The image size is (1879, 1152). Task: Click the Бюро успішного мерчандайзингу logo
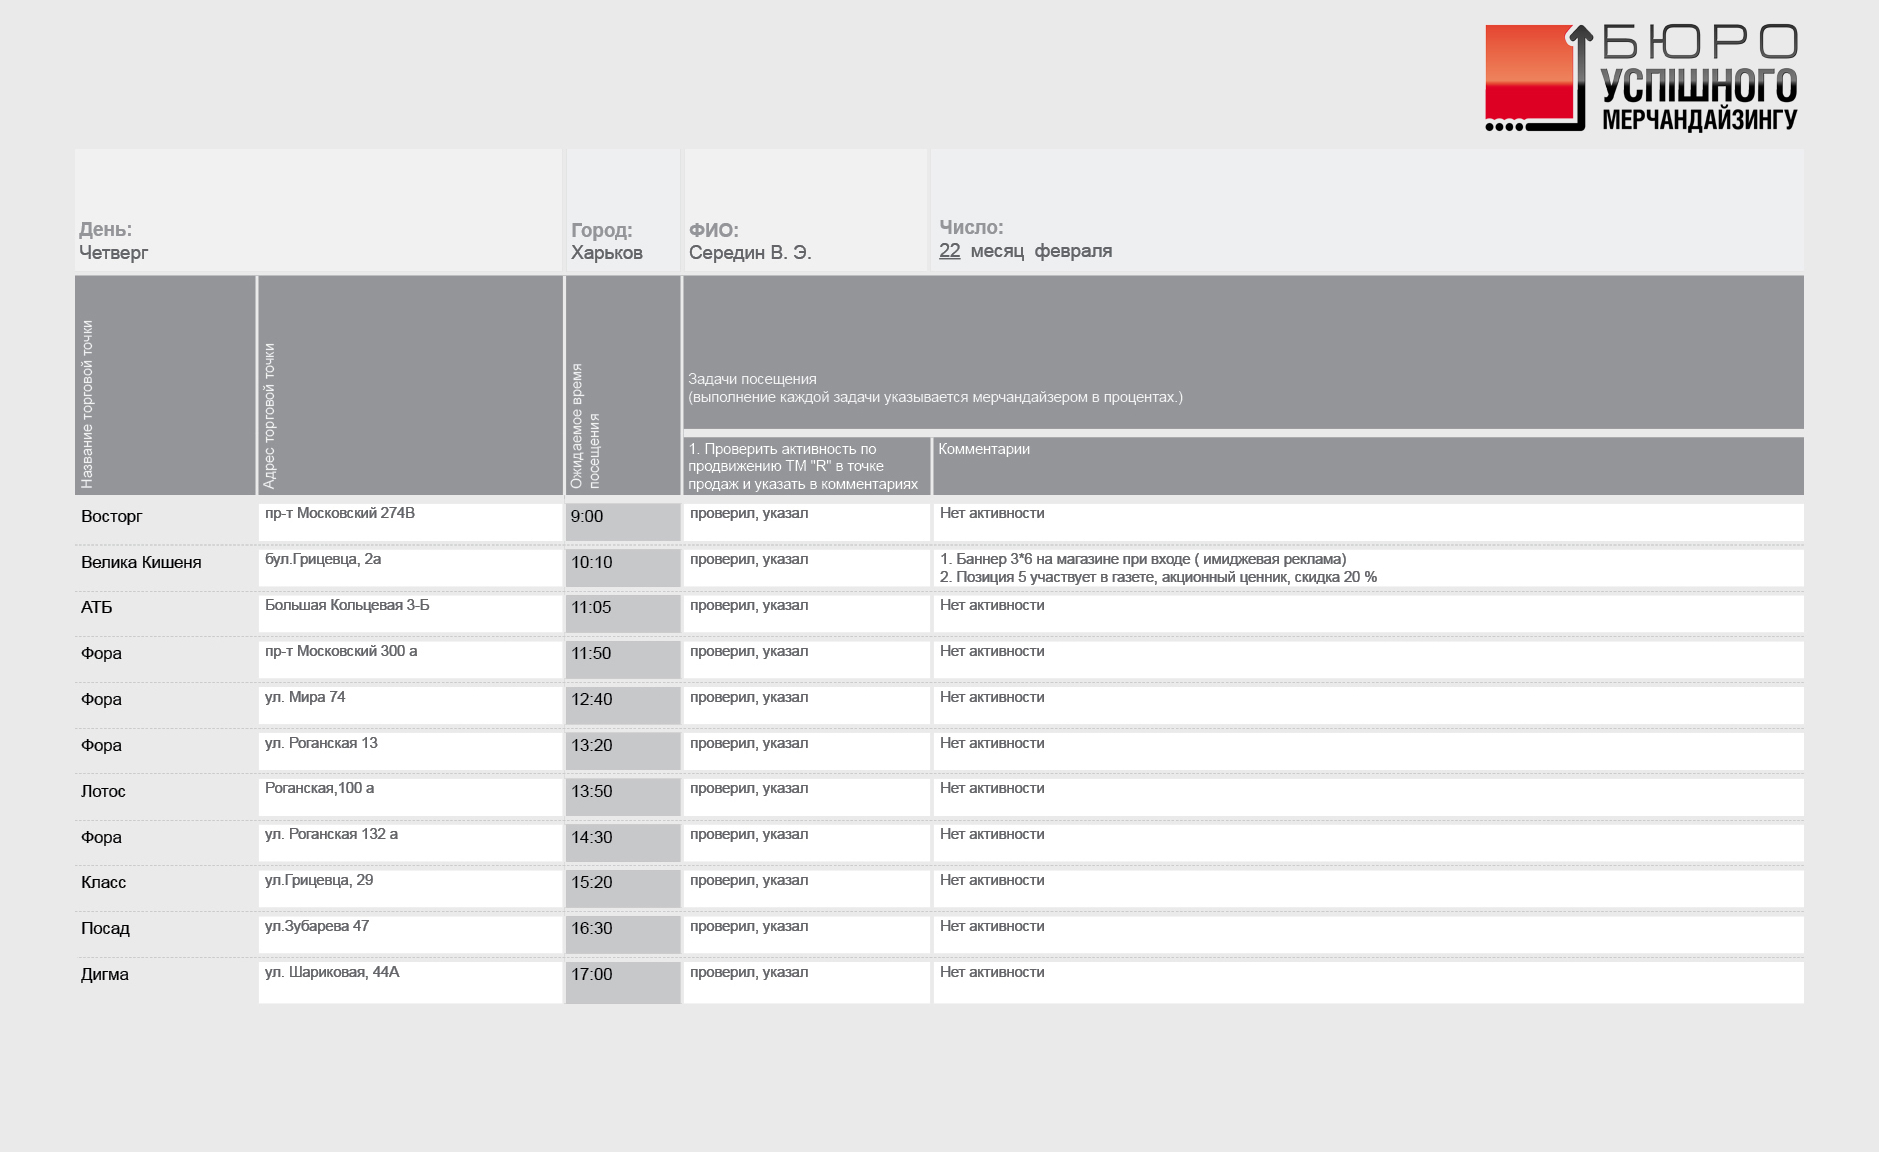(1641, 78)
